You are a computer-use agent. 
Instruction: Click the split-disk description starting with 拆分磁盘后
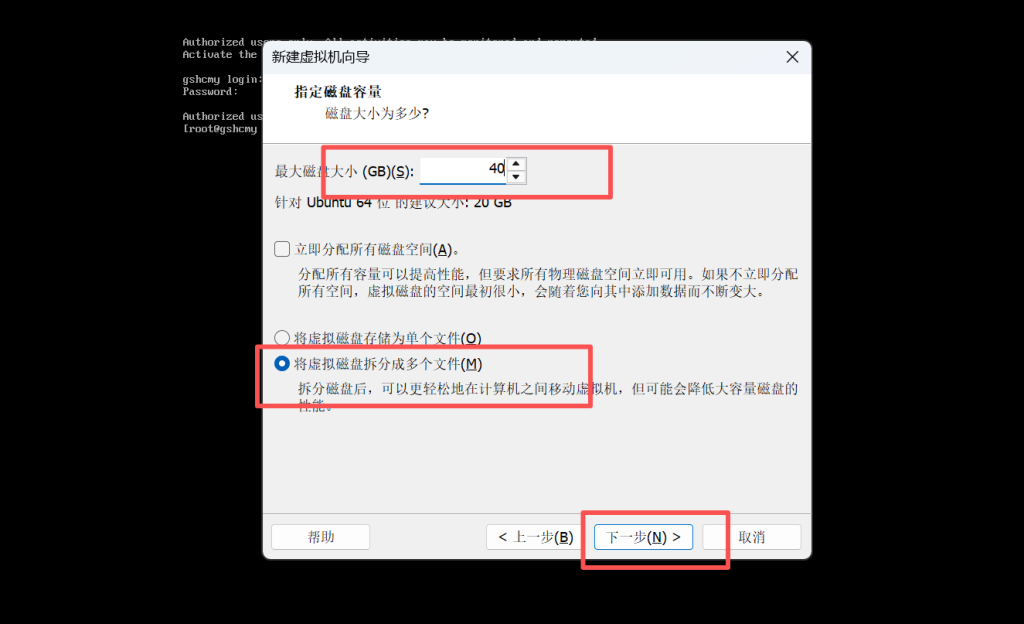coord(548,397)
